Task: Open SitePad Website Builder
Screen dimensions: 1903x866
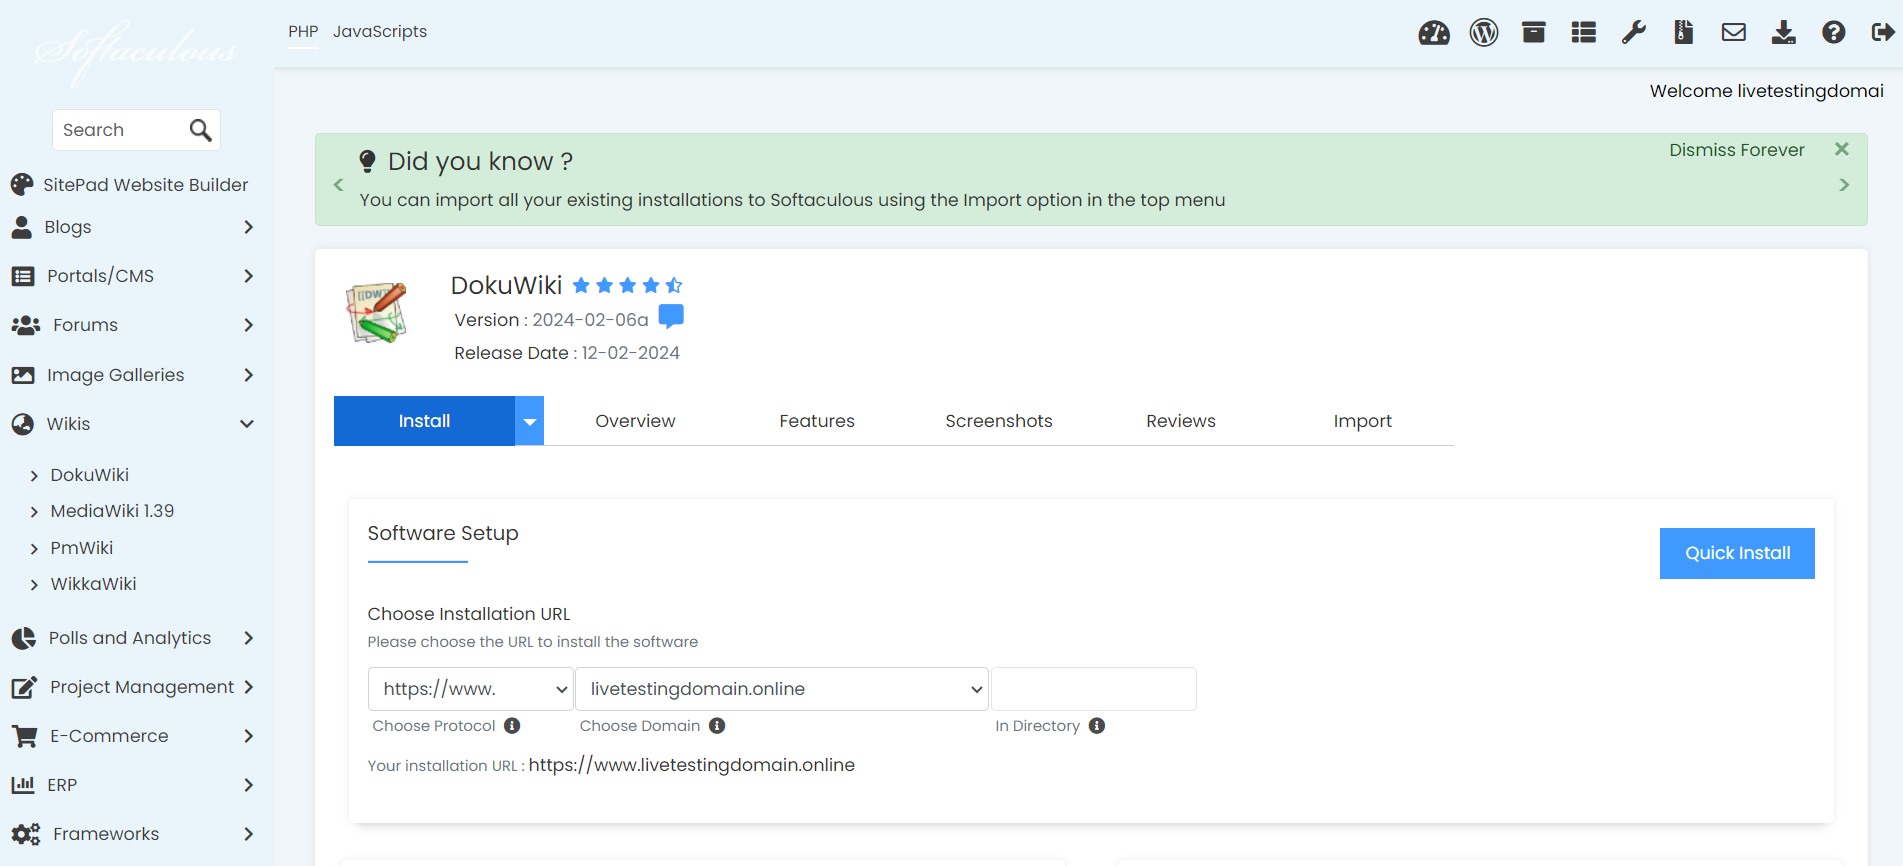Action: tap(130, 185)
